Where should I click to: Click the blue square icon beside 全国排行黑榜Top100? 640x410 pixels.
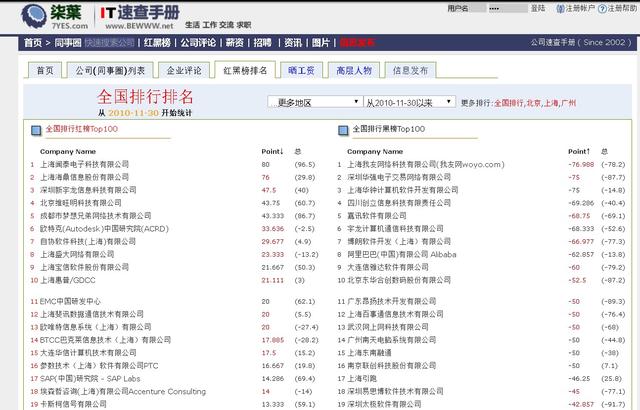click(343, 131)
